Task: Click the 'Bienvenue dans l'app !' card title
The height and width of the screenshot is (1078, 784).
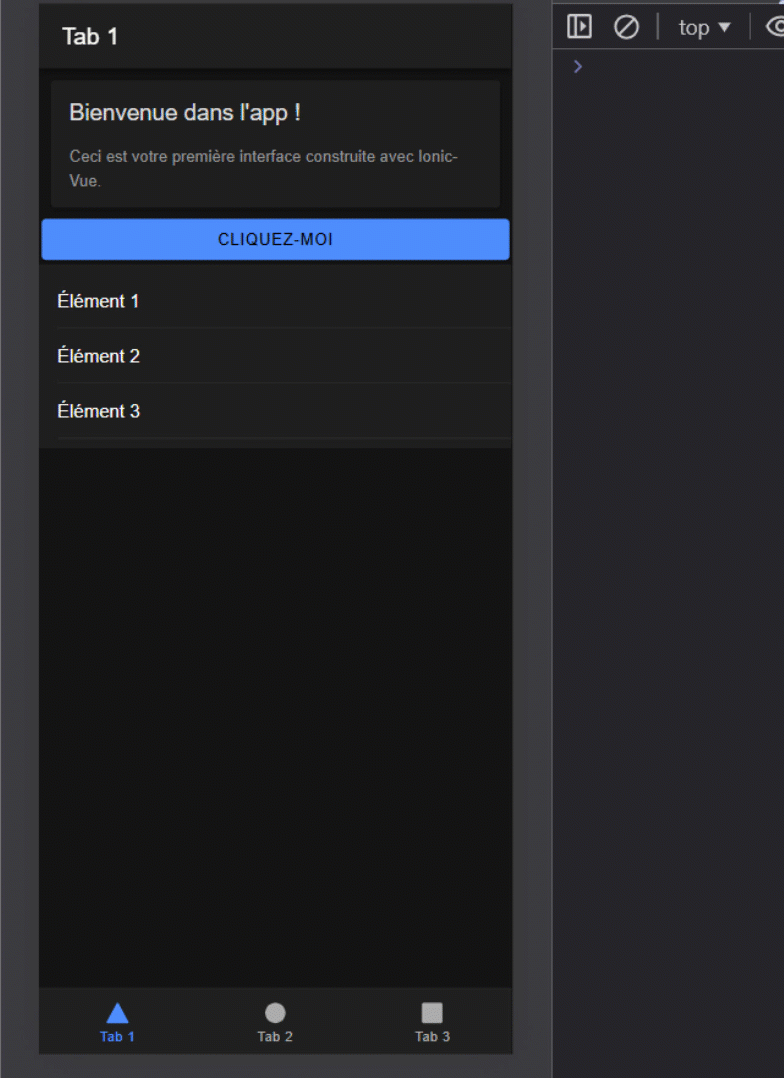Action: (185, 113)
